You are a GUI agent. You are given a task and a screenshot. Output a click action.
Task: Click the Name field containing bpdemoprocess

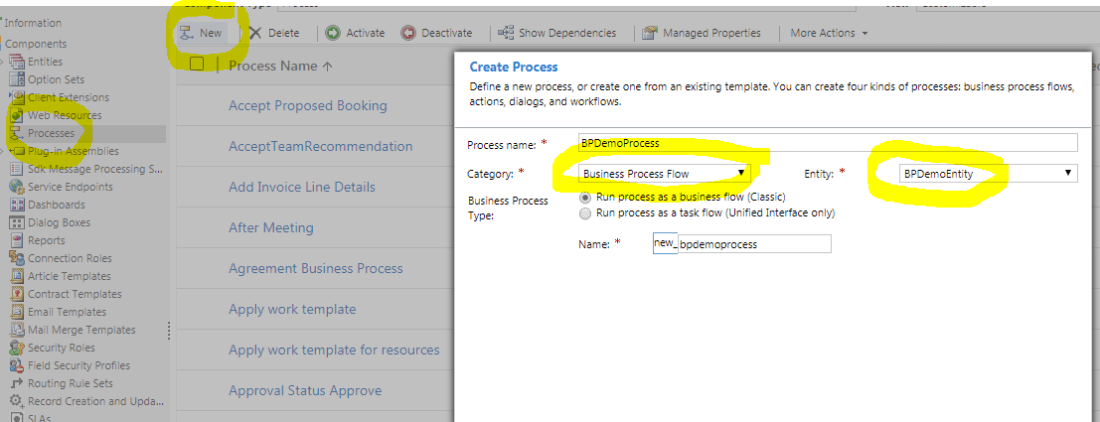pyautogui.click(x=754, y=244)
